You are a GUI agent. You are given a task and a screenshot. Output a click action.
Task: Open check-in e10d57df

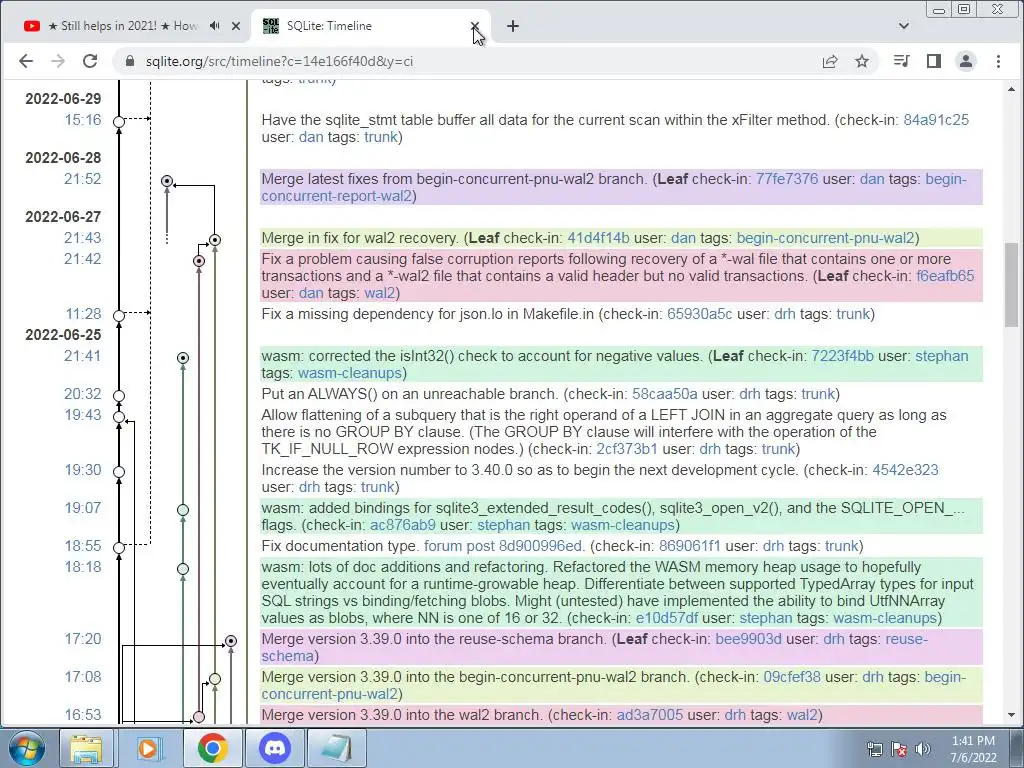[x=667, y=618]
